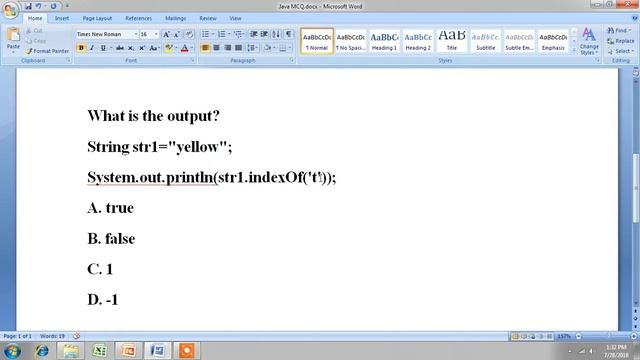Open the Review tab

coord(208,18)
